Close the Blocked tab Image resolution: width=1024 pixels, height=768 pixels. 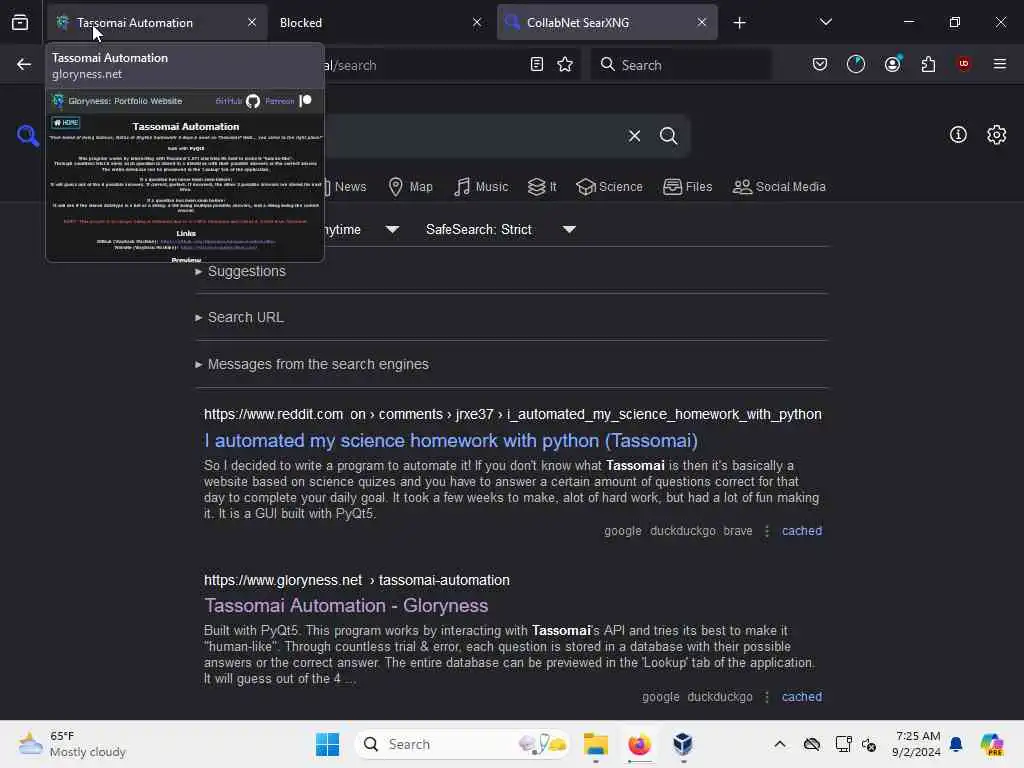tap(477, 22)
